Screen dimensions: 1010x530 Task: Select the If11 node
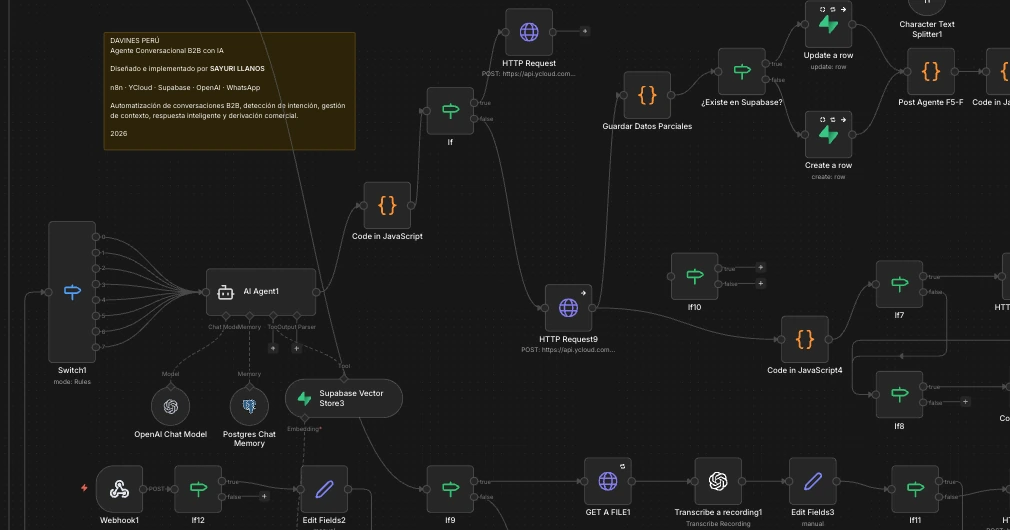coord(915,489)
